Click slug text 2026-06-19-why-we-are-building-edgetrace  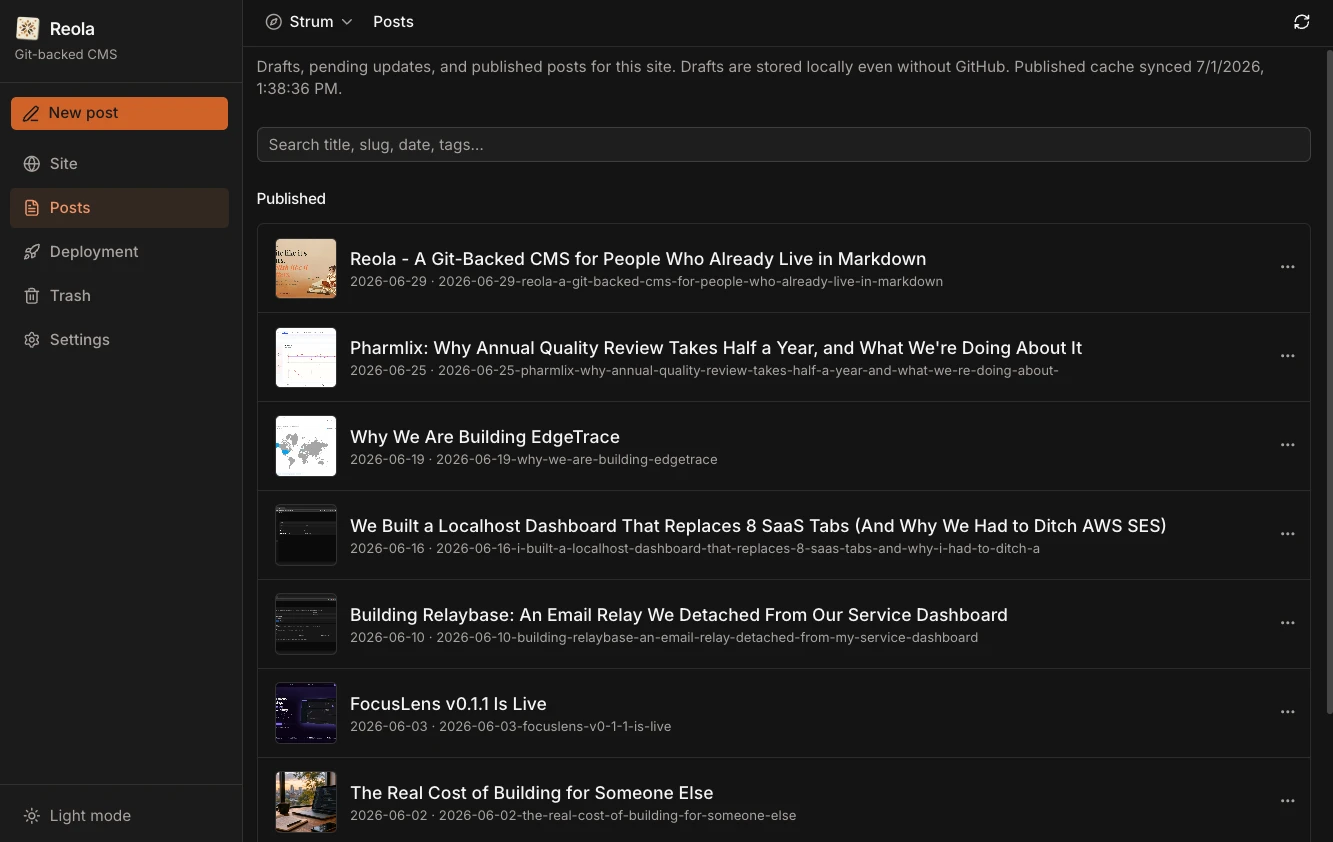pos(577,460)
